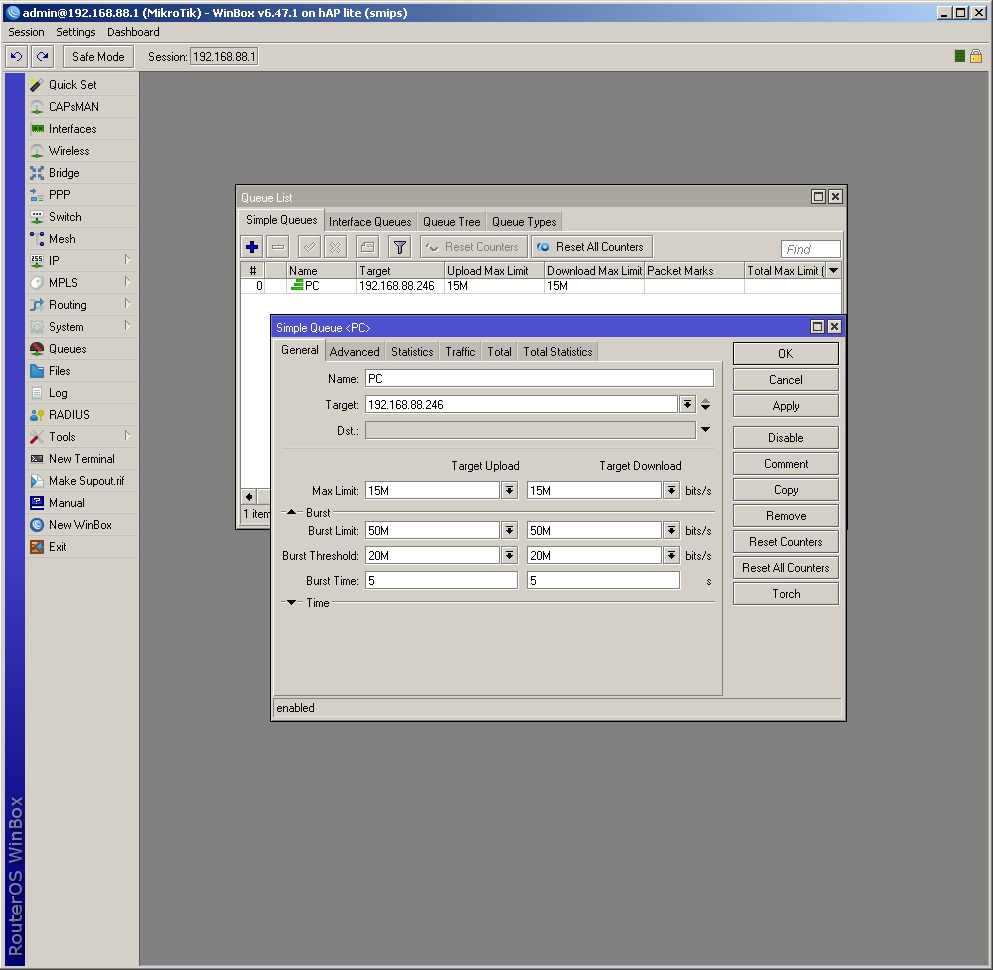Click Apply button
The width and height of the screenshot is (993, 970).
[786, 406]
